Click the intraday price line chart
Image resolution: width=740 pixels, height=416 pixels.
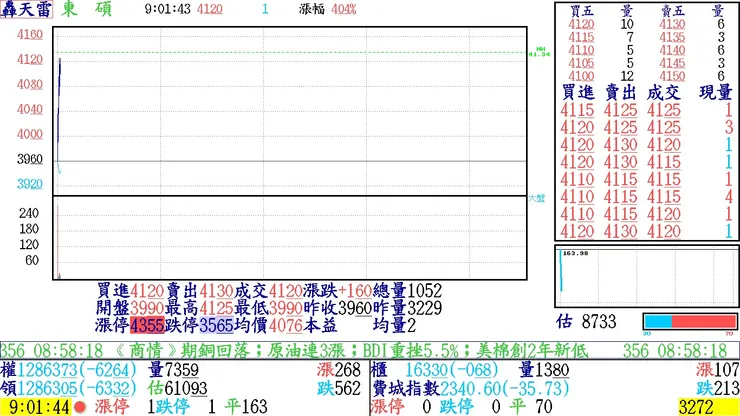(290, 111)
